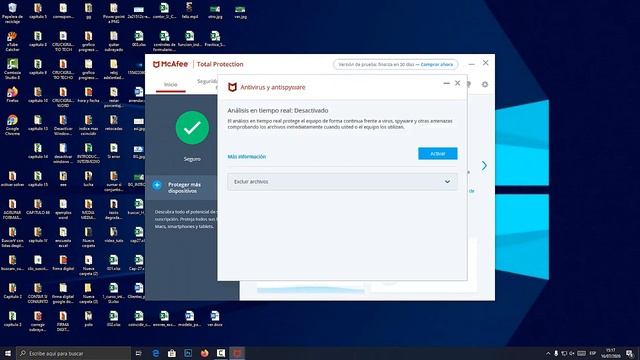
Task: Select the otro.jpg image file icon
Action: click(215, 11)
